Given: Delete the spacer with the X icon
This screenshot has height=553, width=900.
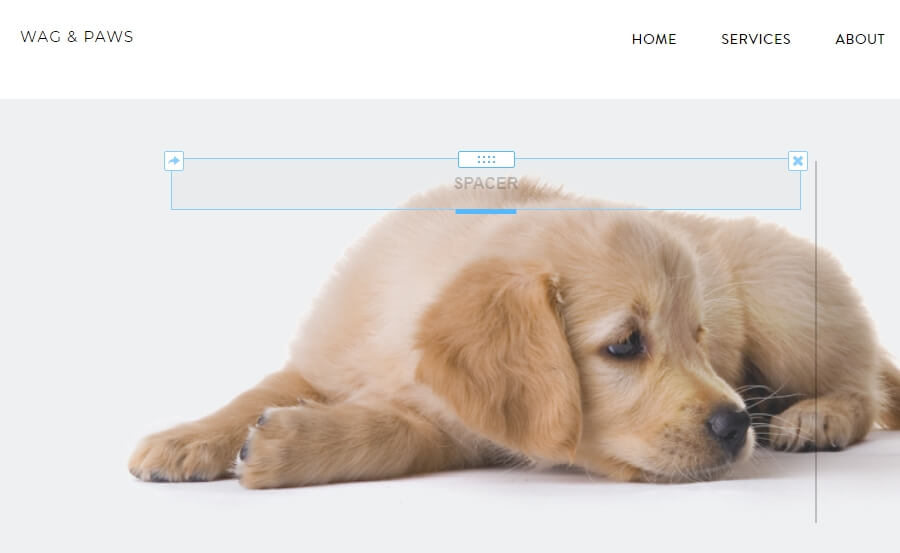Looking at the screenshot, I should point(798,161).
